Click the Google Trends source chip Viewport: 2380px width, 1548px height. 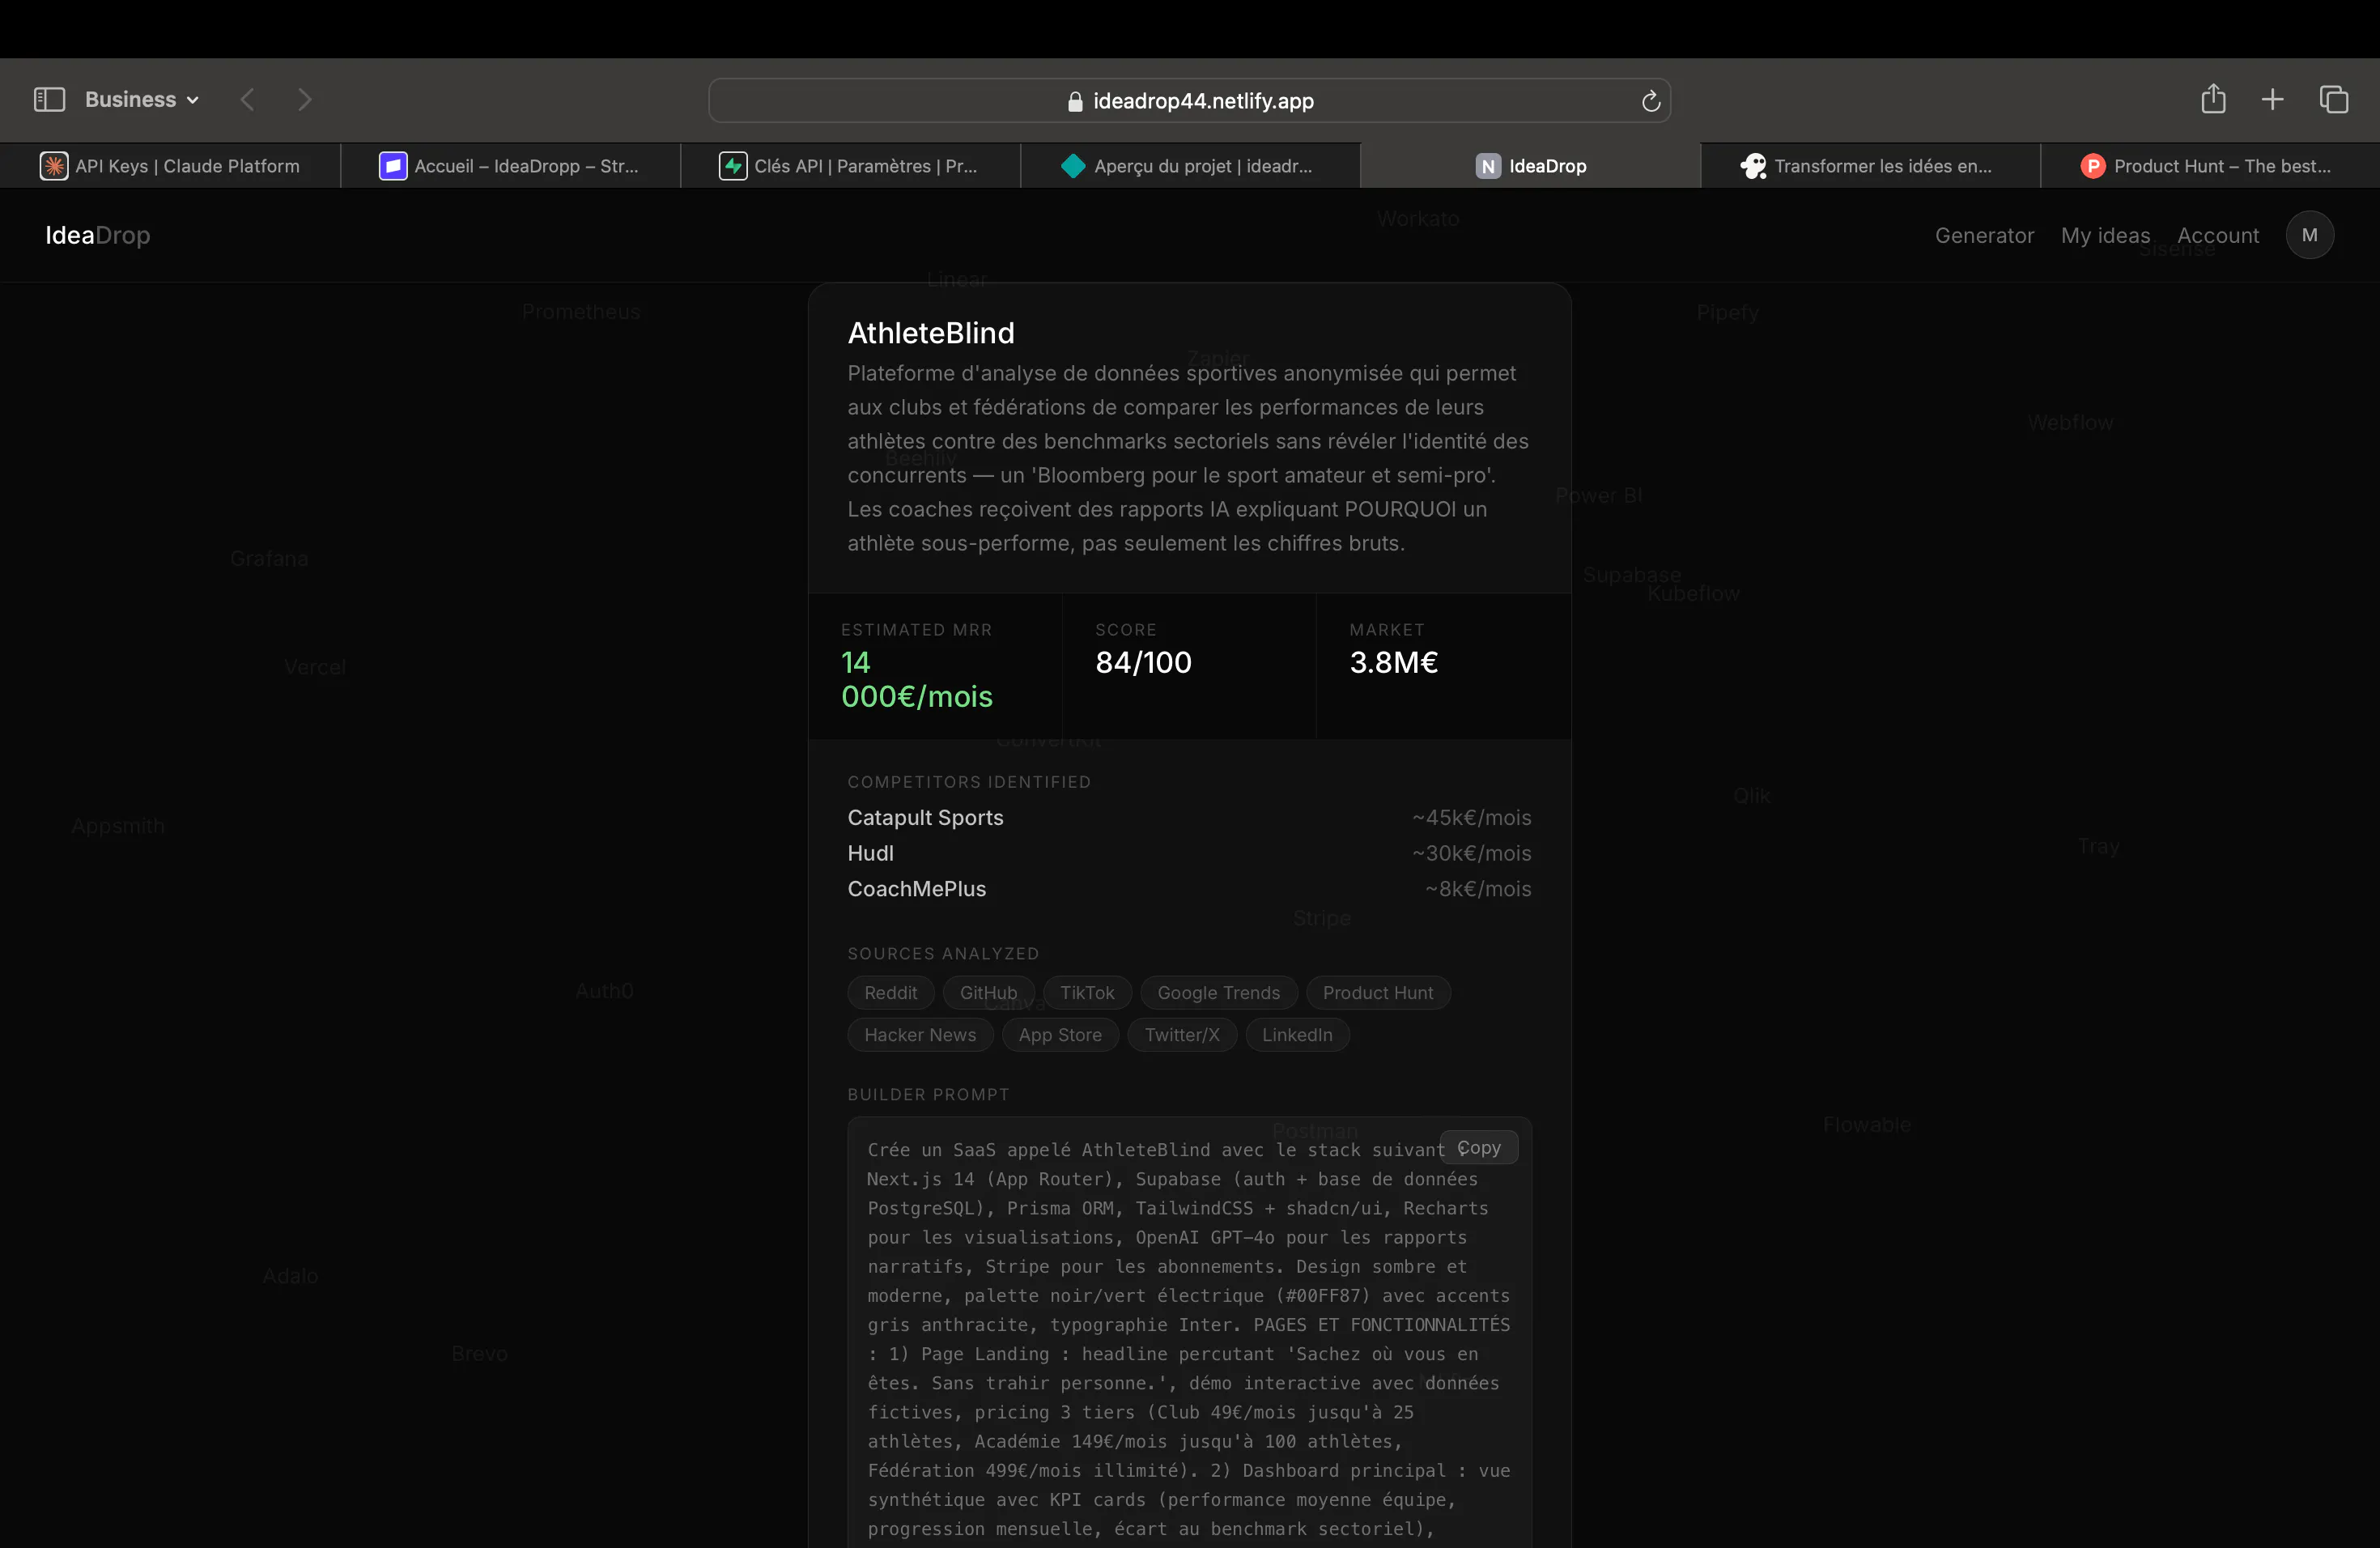pyautogui.click(x=1218, y=993)
